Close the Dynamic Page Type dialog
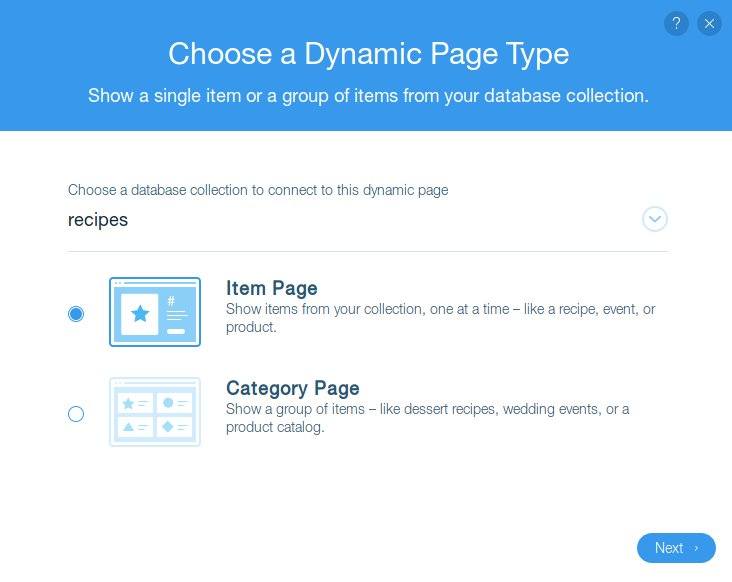Screen dimensions: 732x582 pyautogui.click(x=709, y=23)
